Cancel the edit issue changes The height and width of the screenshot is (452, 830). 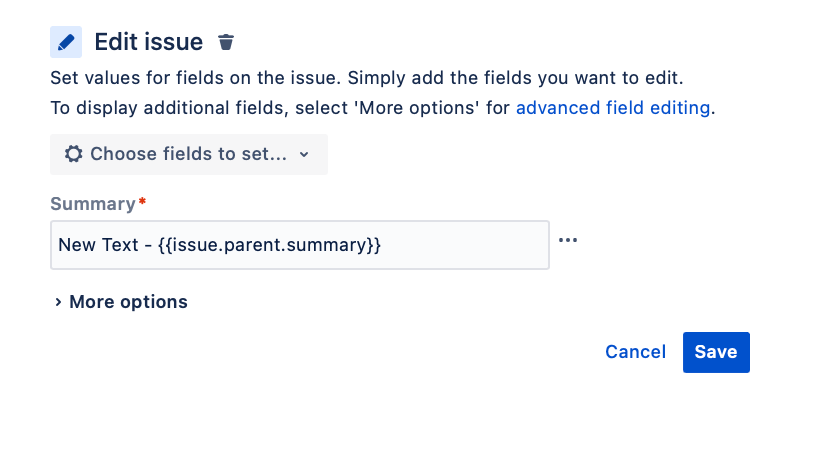635,352
